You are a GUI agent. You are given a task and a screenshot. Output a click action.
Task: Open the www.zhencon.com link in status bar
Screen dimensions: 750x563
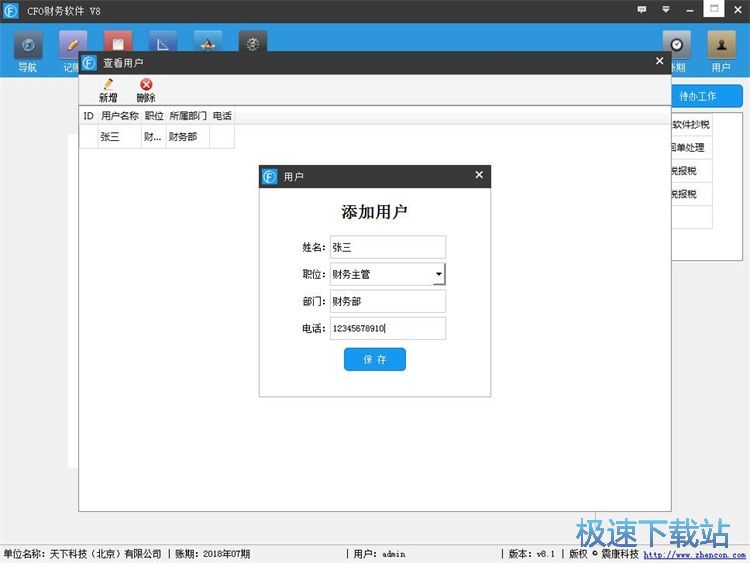[695, 555]
